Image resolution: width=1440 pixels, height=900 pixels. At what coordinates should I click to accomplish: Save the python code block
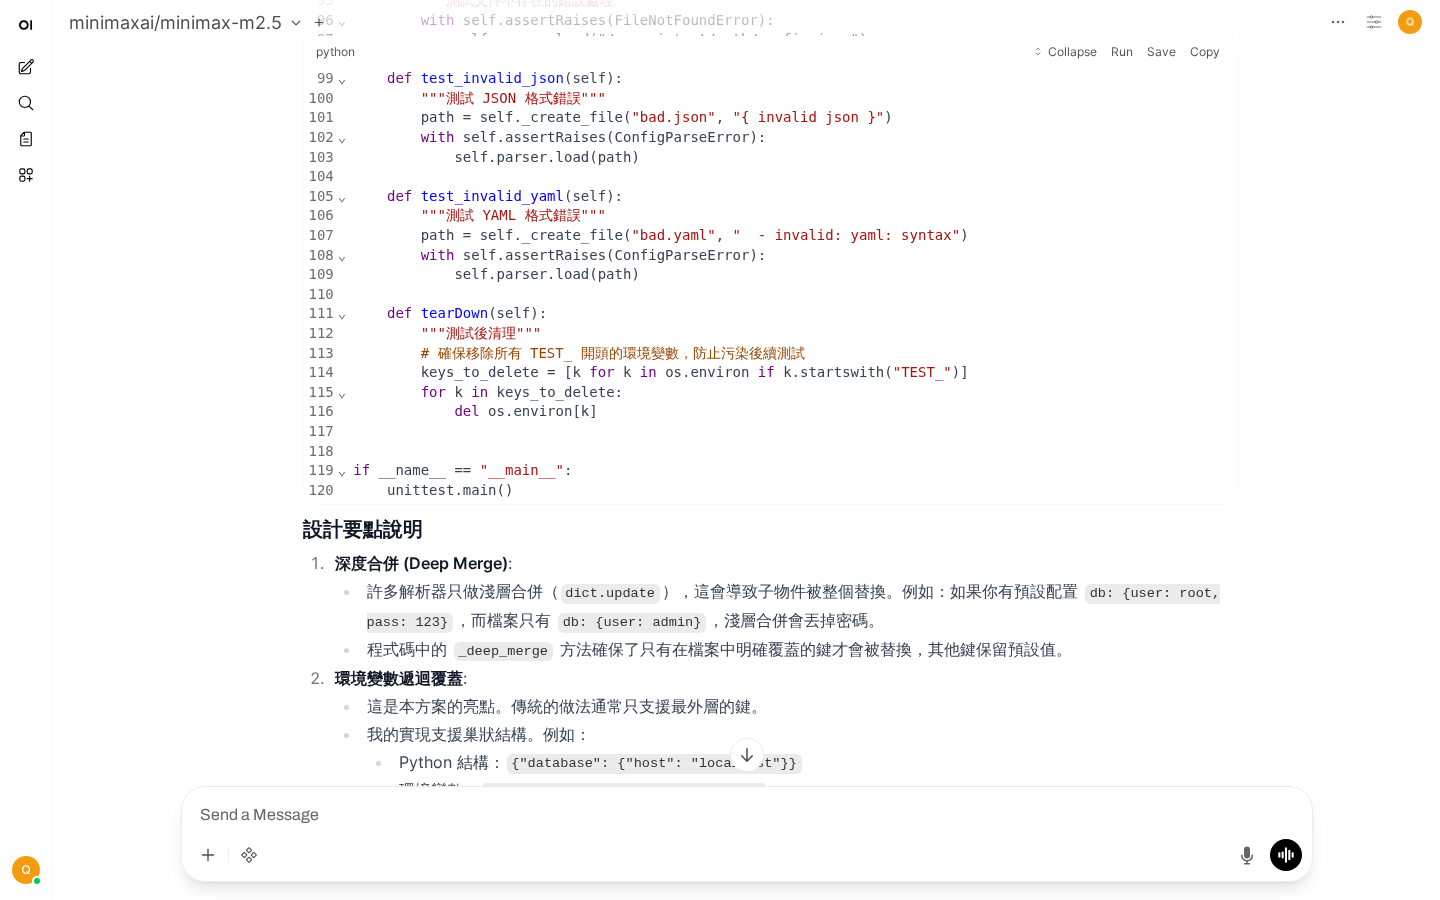[x=1161, y=52]
